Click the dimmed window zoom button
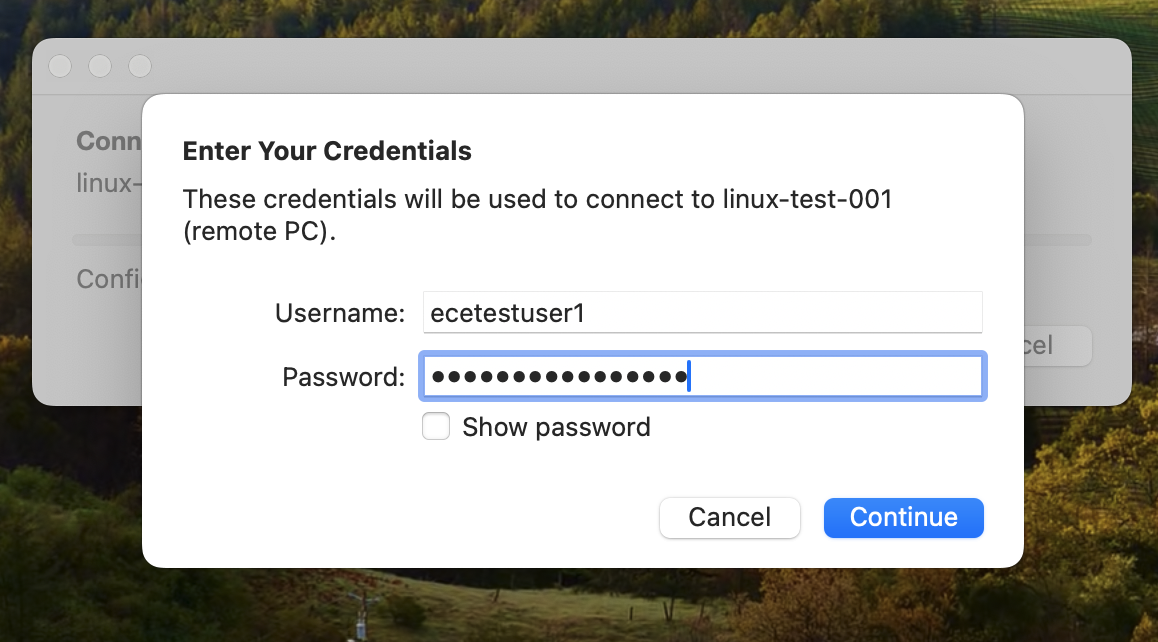This screenshot has height=642, width=1158. pos(140,66)
